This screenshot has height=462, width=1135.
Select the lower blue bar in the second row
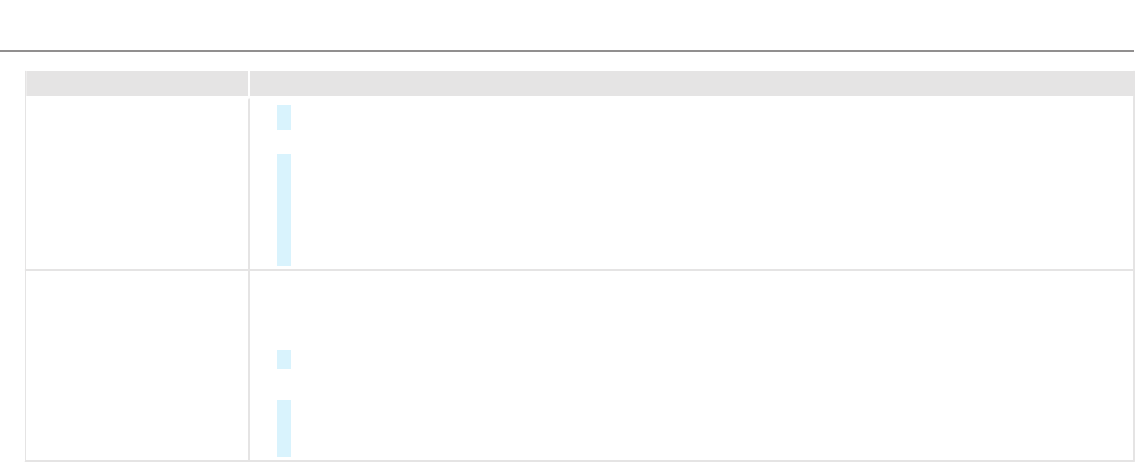(284, 428)
